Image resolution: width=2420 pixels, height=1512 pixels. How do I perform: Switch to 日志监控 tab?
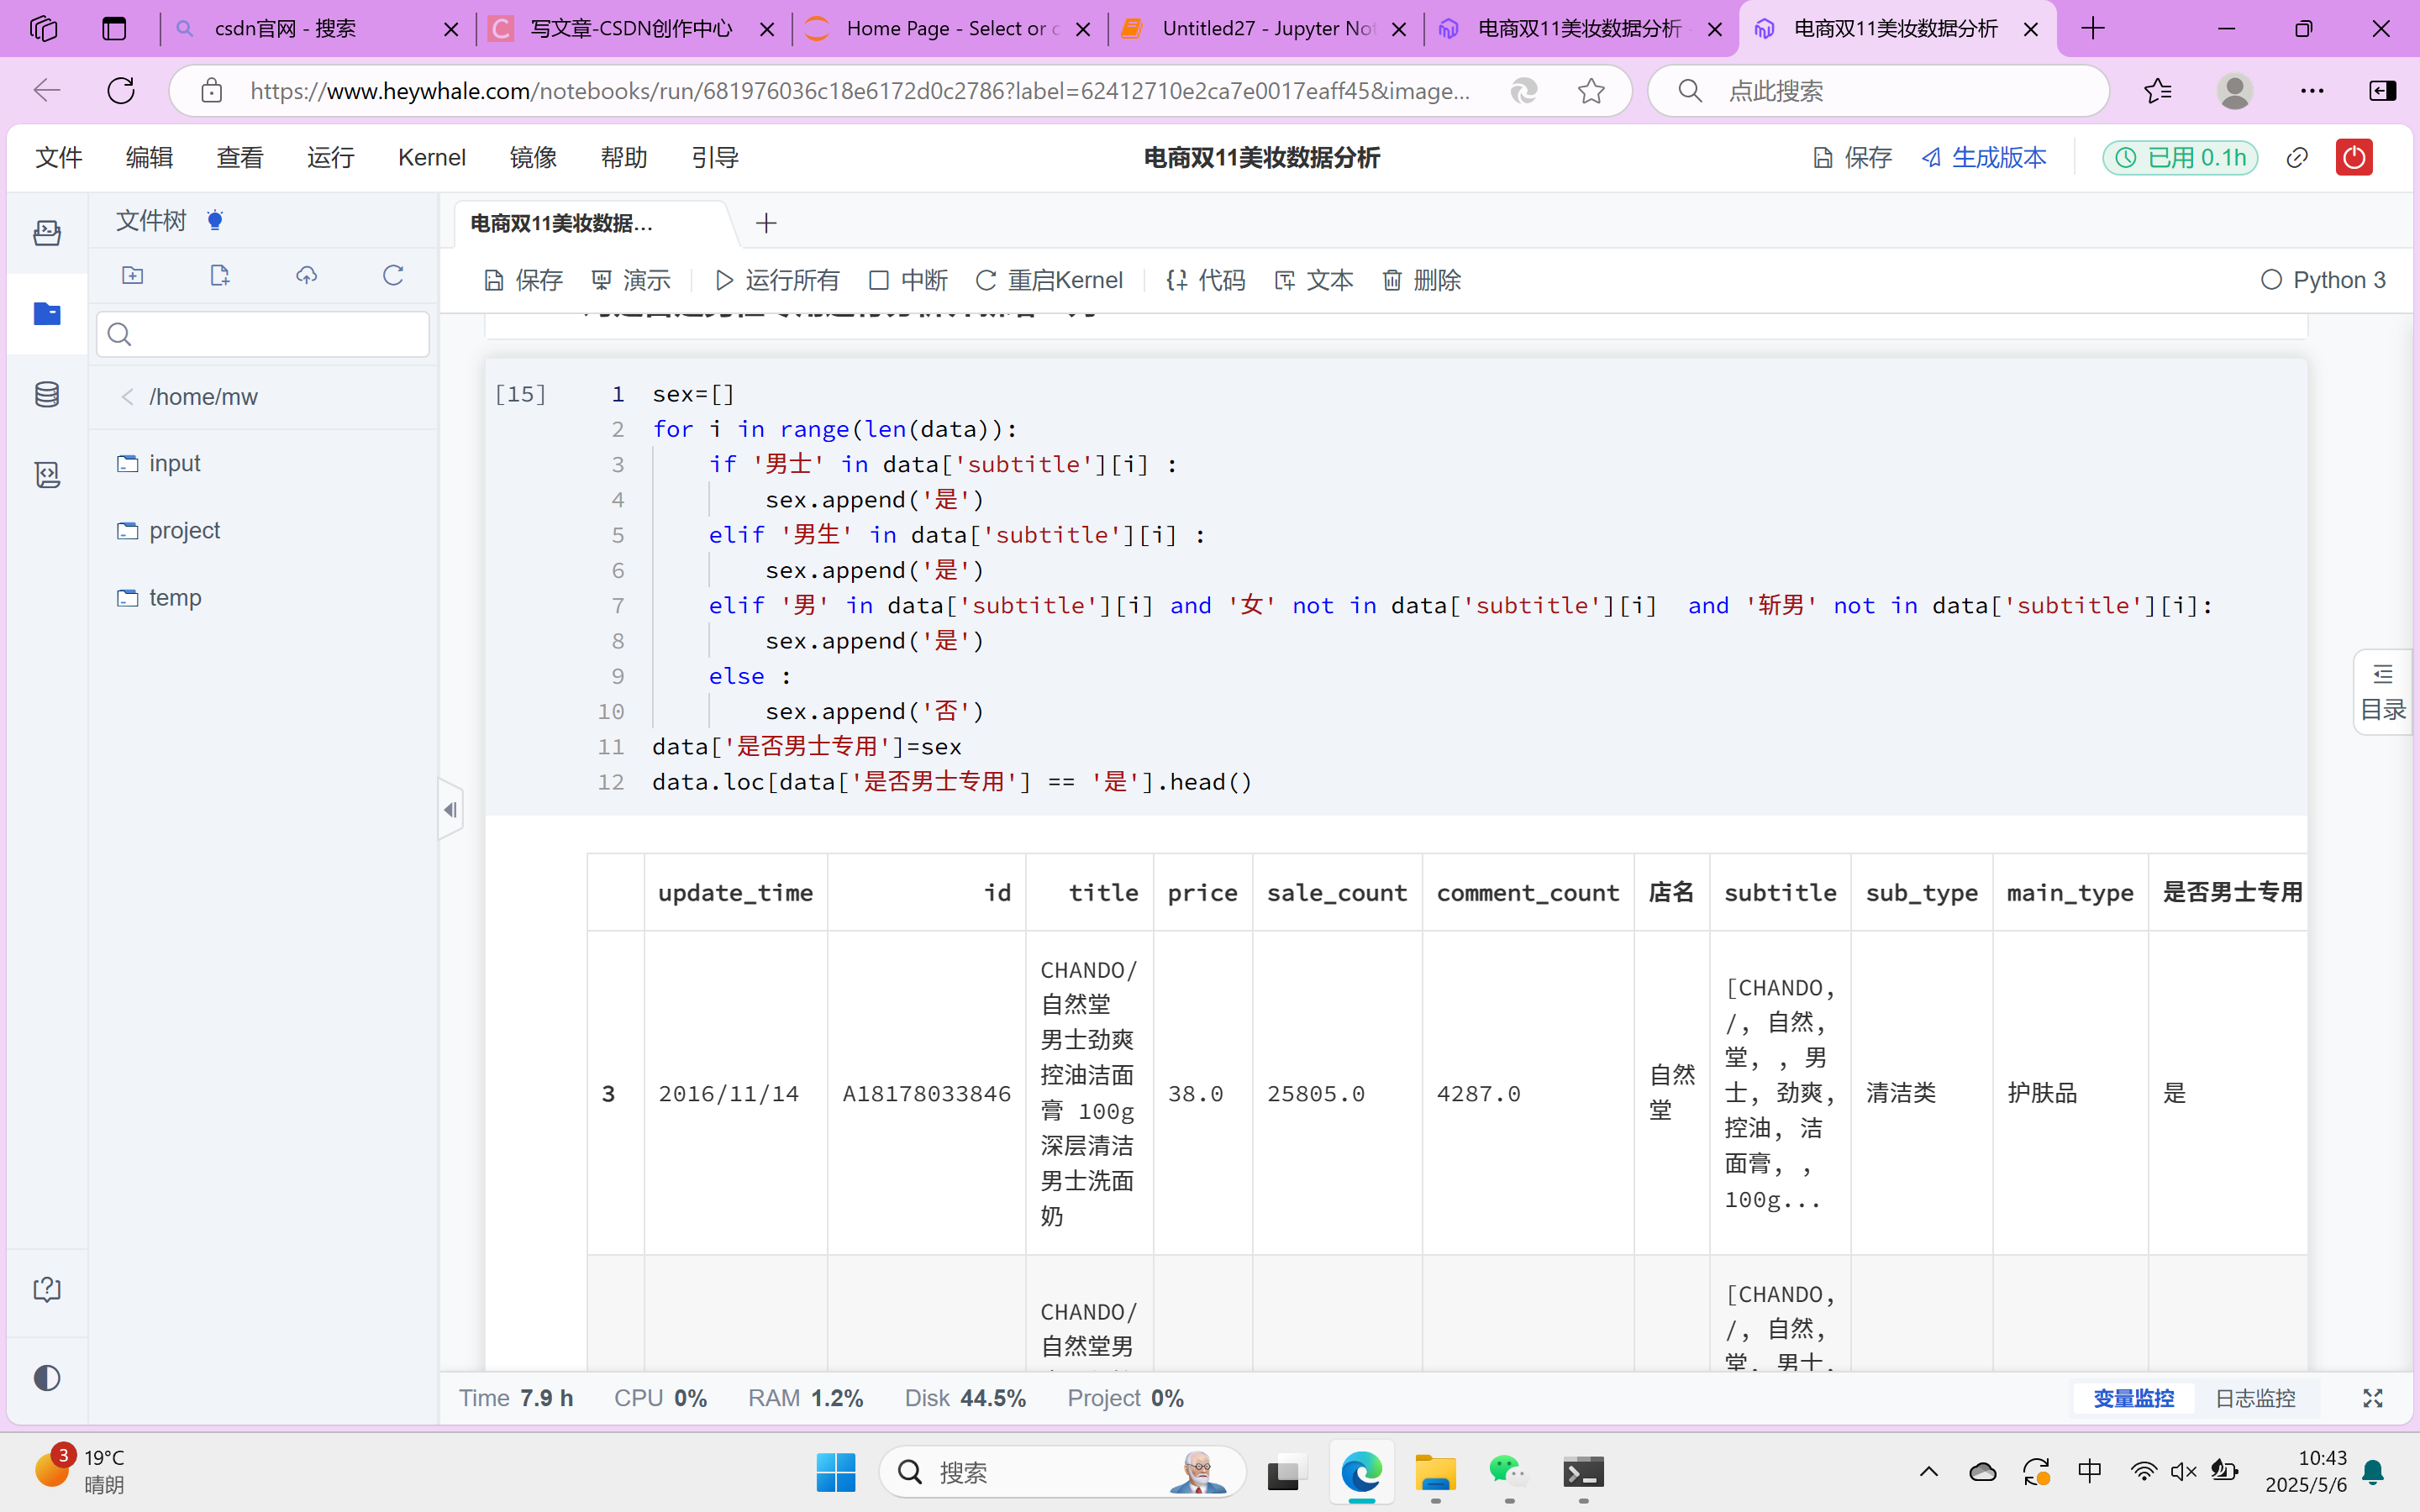click(2255, 1398)
